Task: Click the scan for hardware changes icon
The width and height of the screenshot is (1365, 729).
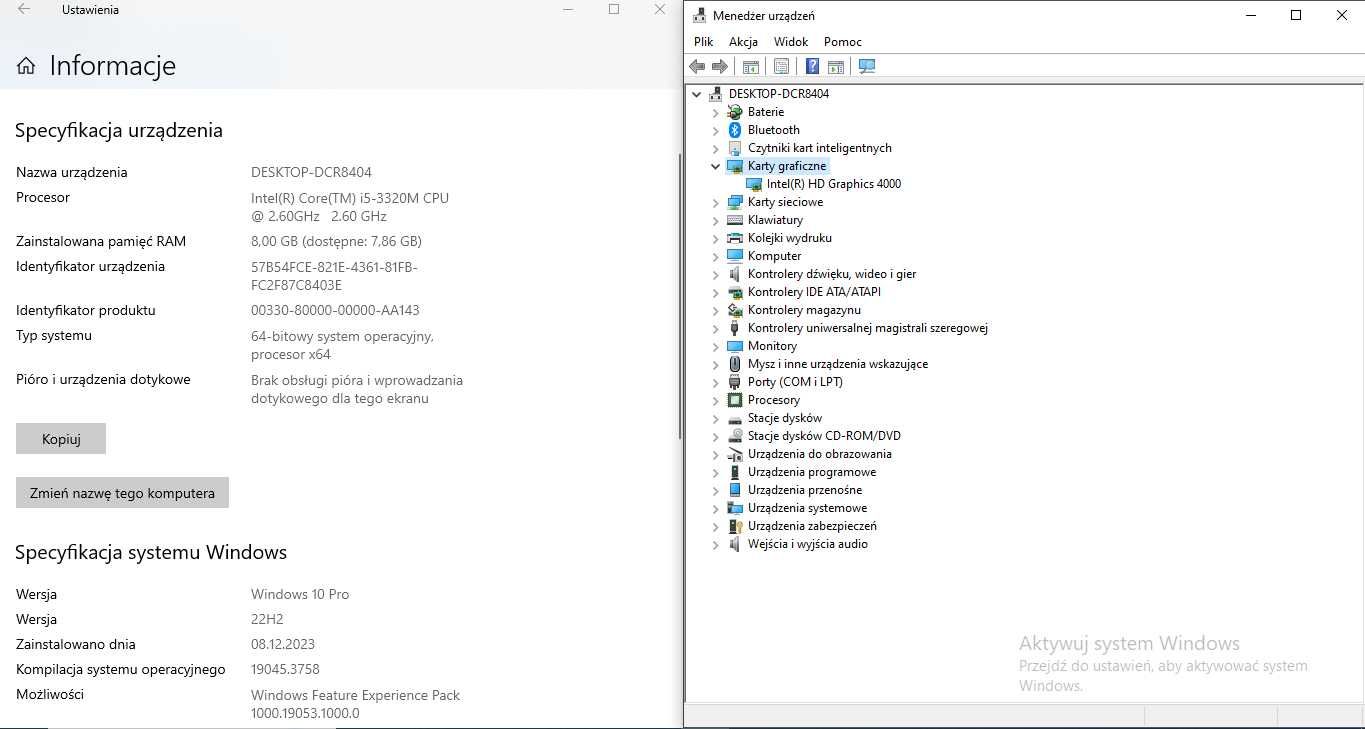Action: point(867,67)
